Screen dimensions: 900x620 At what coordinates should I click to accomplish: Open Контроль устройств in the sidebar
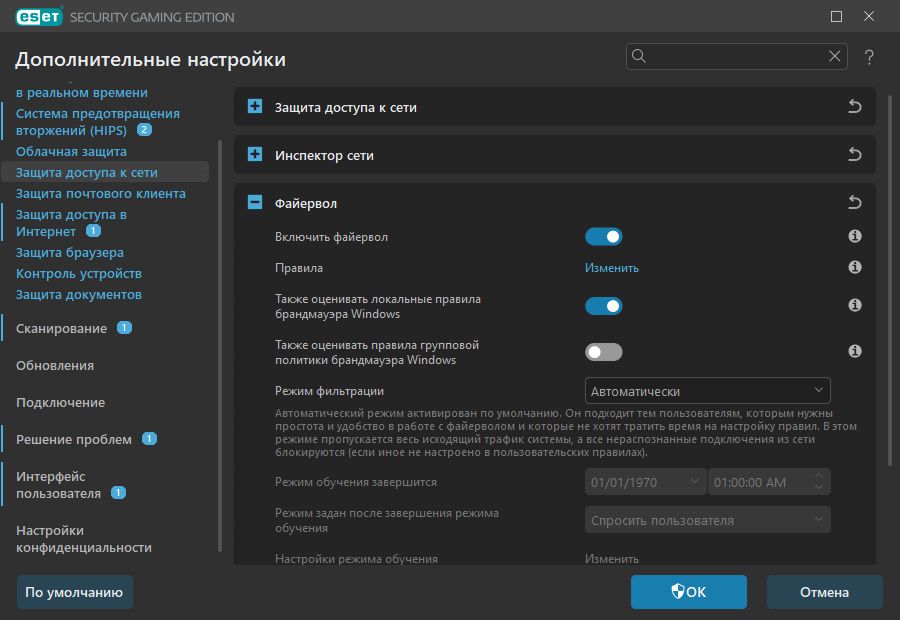[79, 274]
